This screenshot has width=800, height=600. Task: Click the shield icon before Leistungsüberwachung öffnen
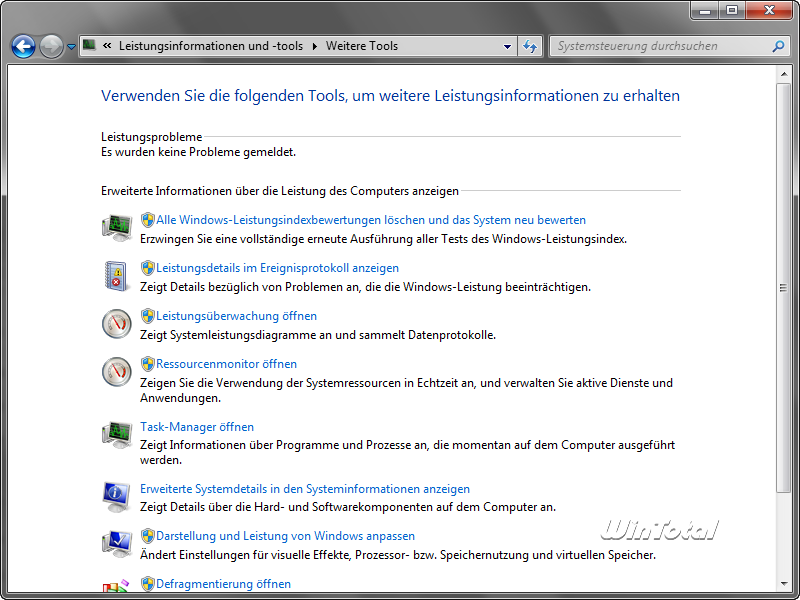point(147,316)
